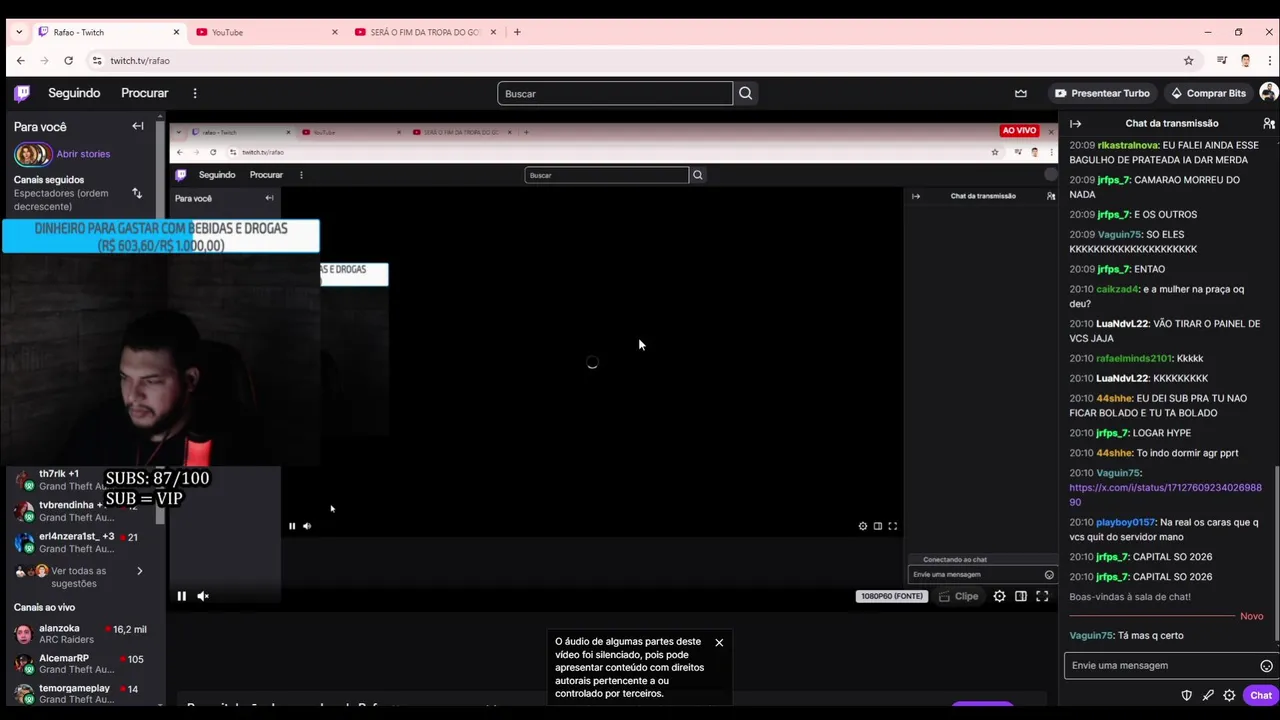Screen dimensions: 1280x720
Task: Open the user avatar menu
Action: pyautogui.click(x=1268, y=92)
